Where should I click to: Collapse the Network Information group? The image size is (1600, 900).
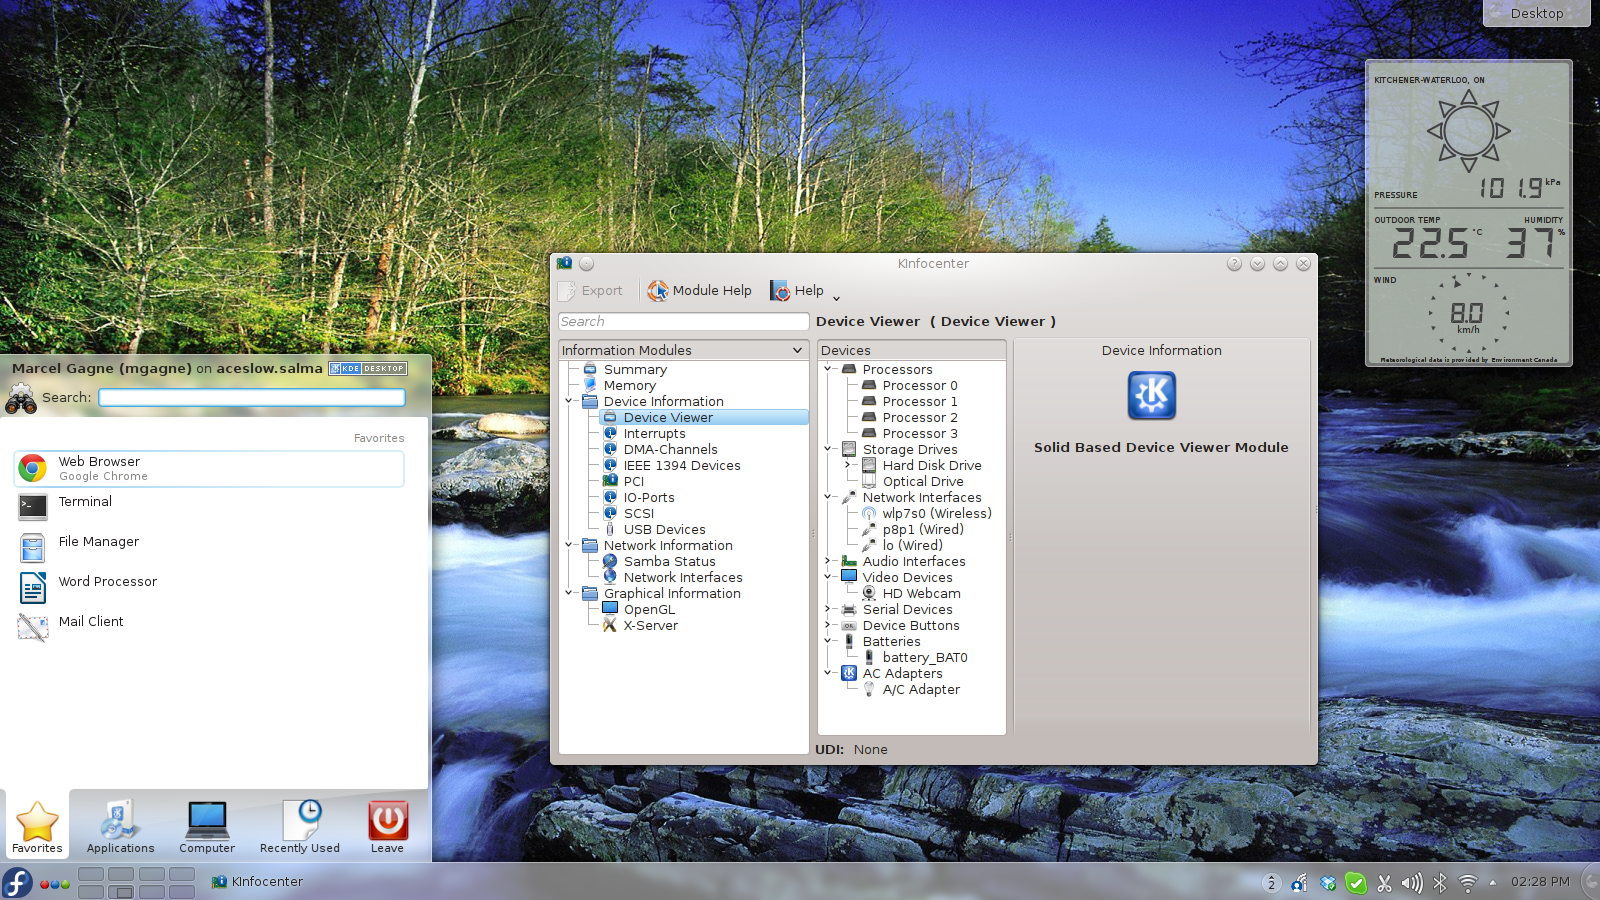click(569, 546)
